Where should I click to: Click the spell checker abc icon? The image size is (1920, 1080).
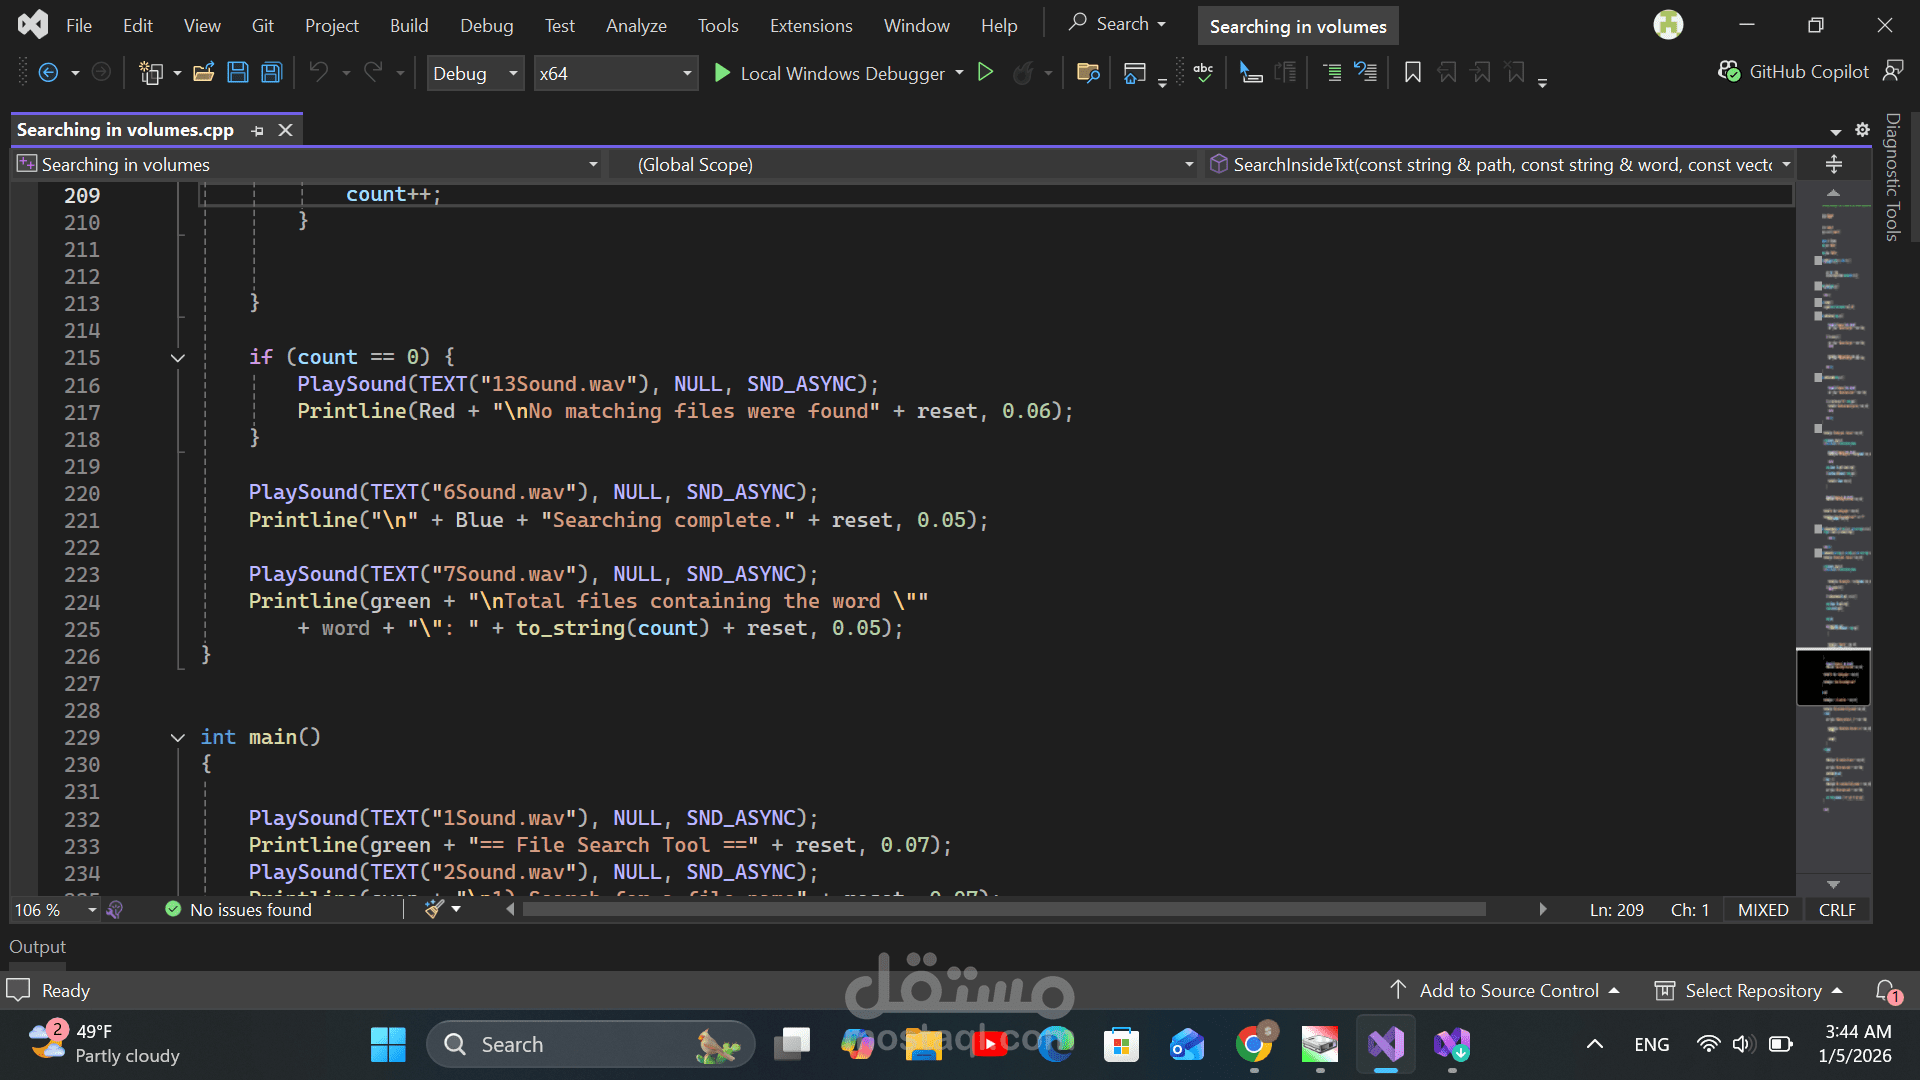(1203, 72)
